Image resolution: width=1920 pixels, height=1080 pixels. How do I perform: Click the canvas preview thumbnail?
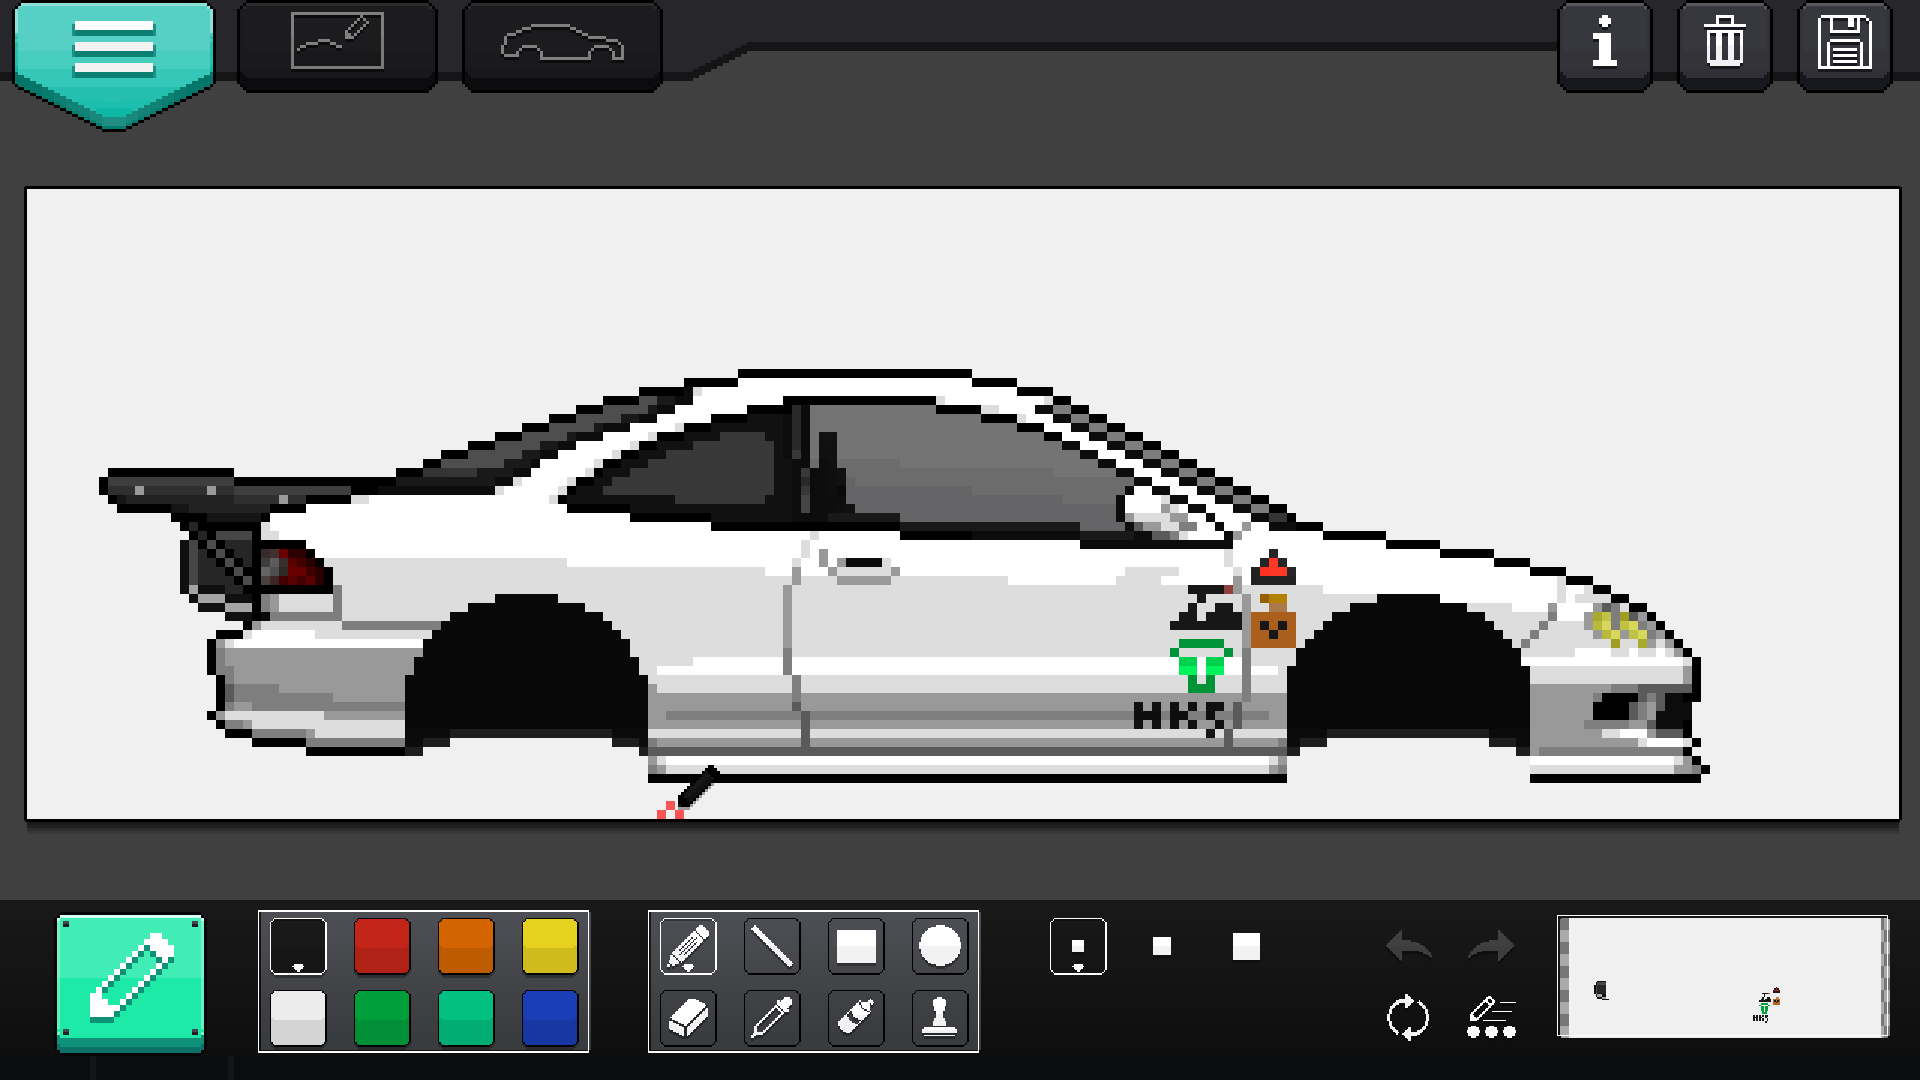coord(1722,977)
